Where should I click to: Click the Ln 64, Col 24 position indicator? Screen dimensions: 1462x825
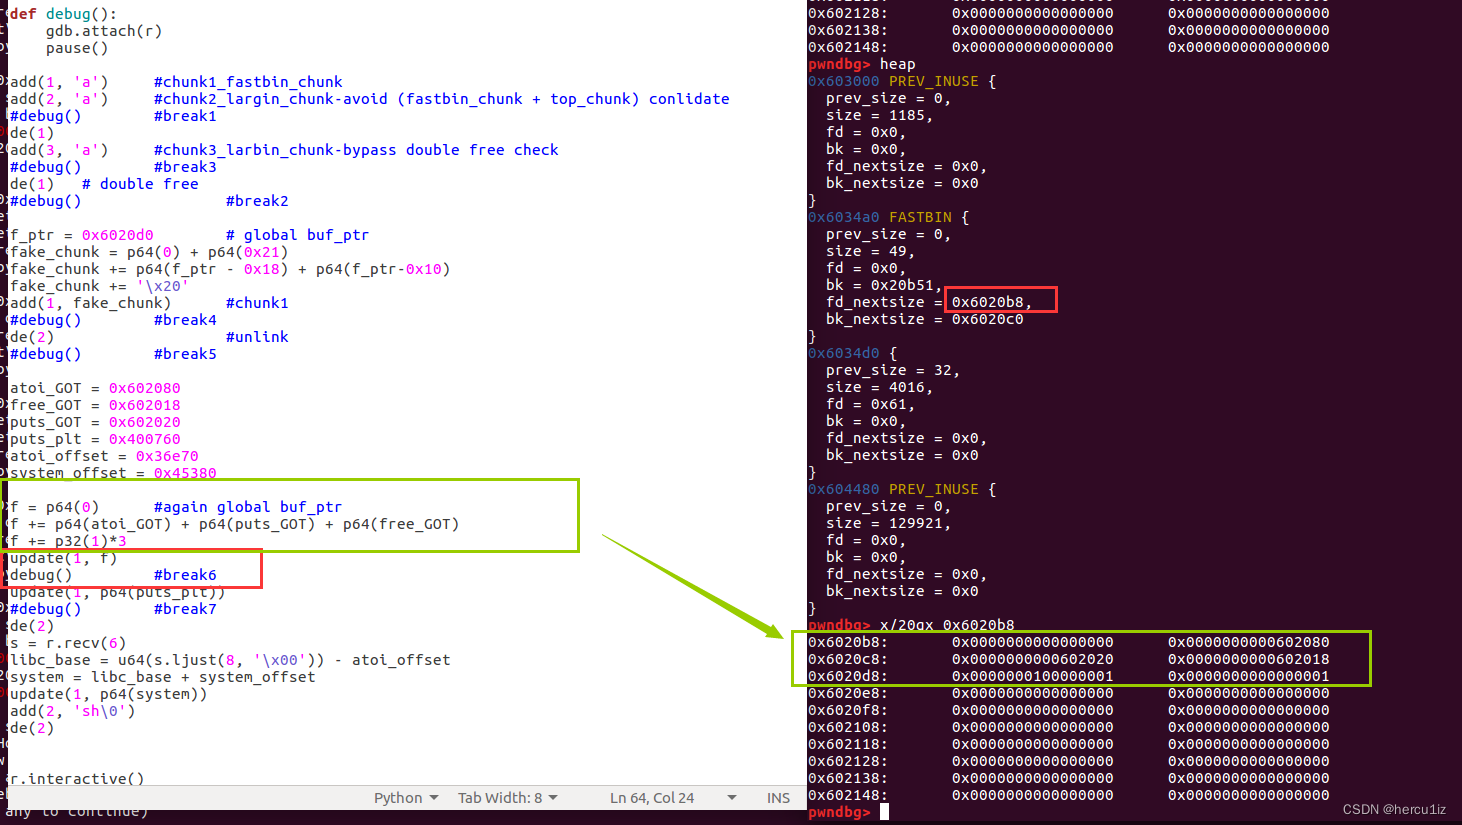click(652, 798)
